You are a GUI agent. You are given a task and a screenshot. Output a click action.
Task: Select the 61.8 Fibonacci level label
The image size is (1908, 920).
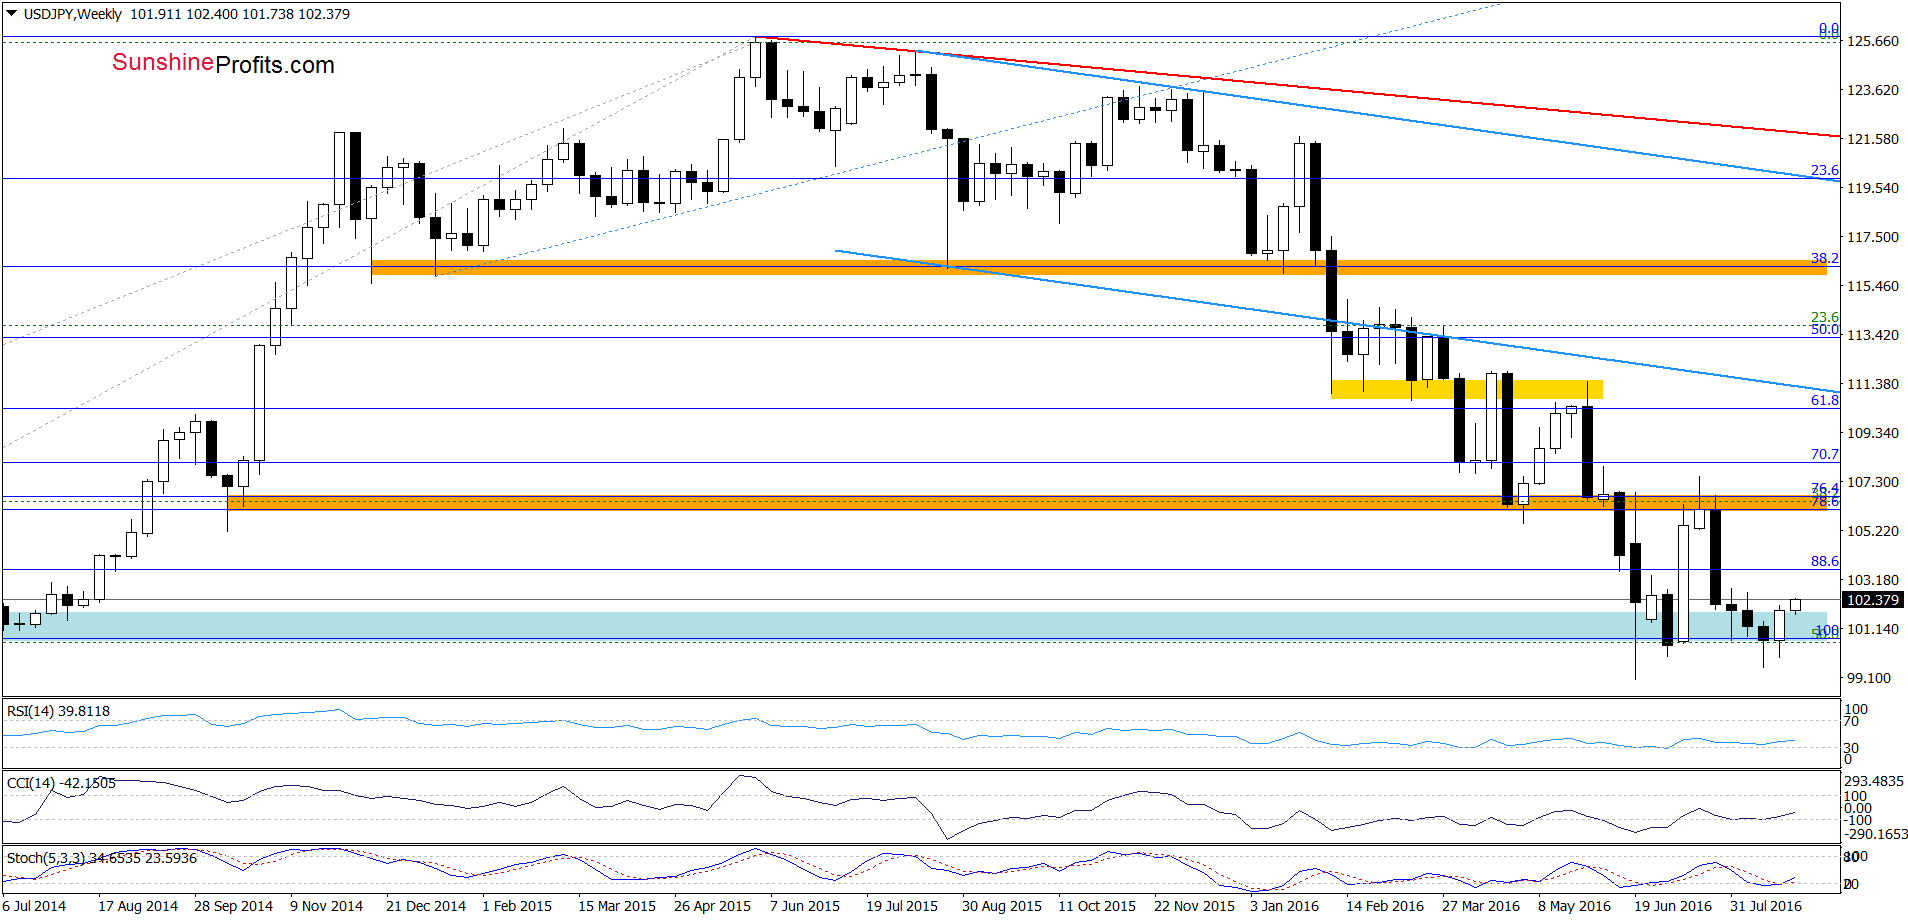pyautogui.click(x=1825, y=400)
